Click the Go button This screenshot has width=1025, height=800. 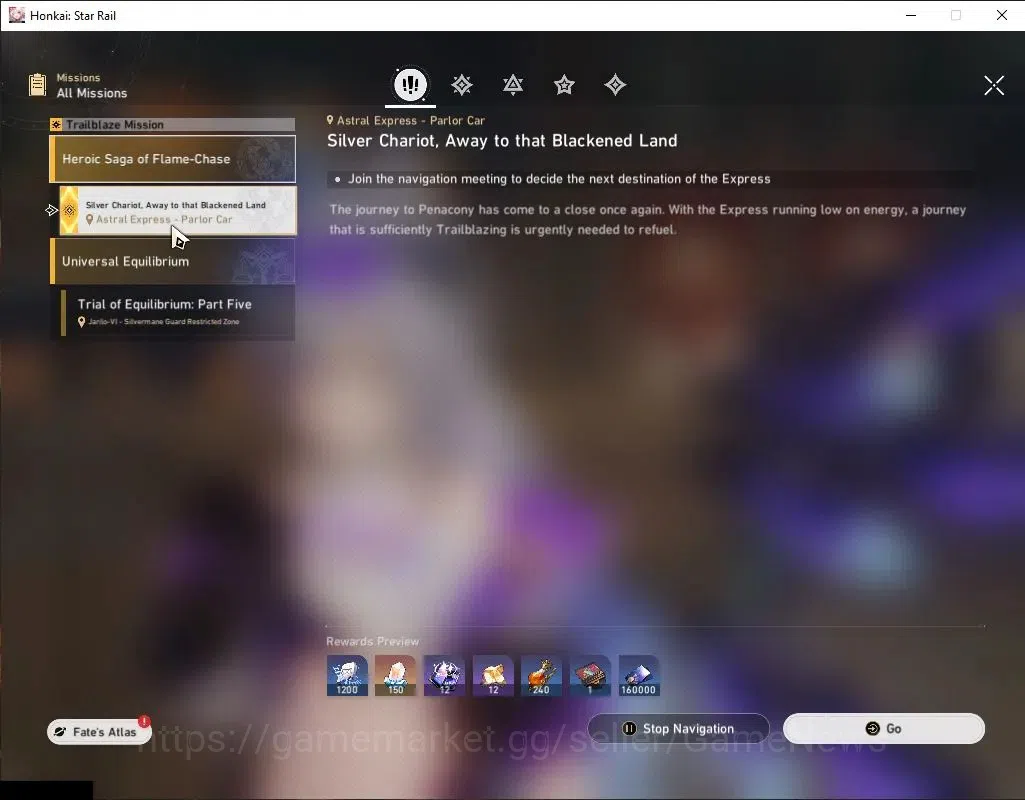point(884,729)
